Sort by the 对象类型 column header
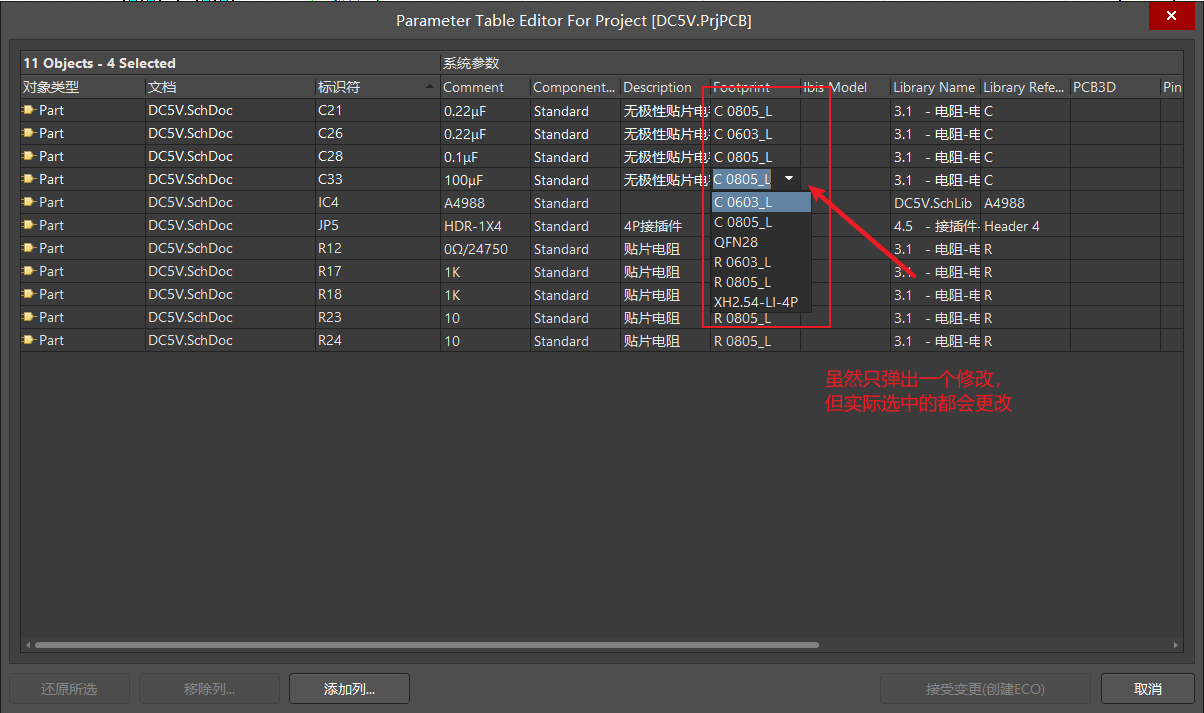 (83, 87)
